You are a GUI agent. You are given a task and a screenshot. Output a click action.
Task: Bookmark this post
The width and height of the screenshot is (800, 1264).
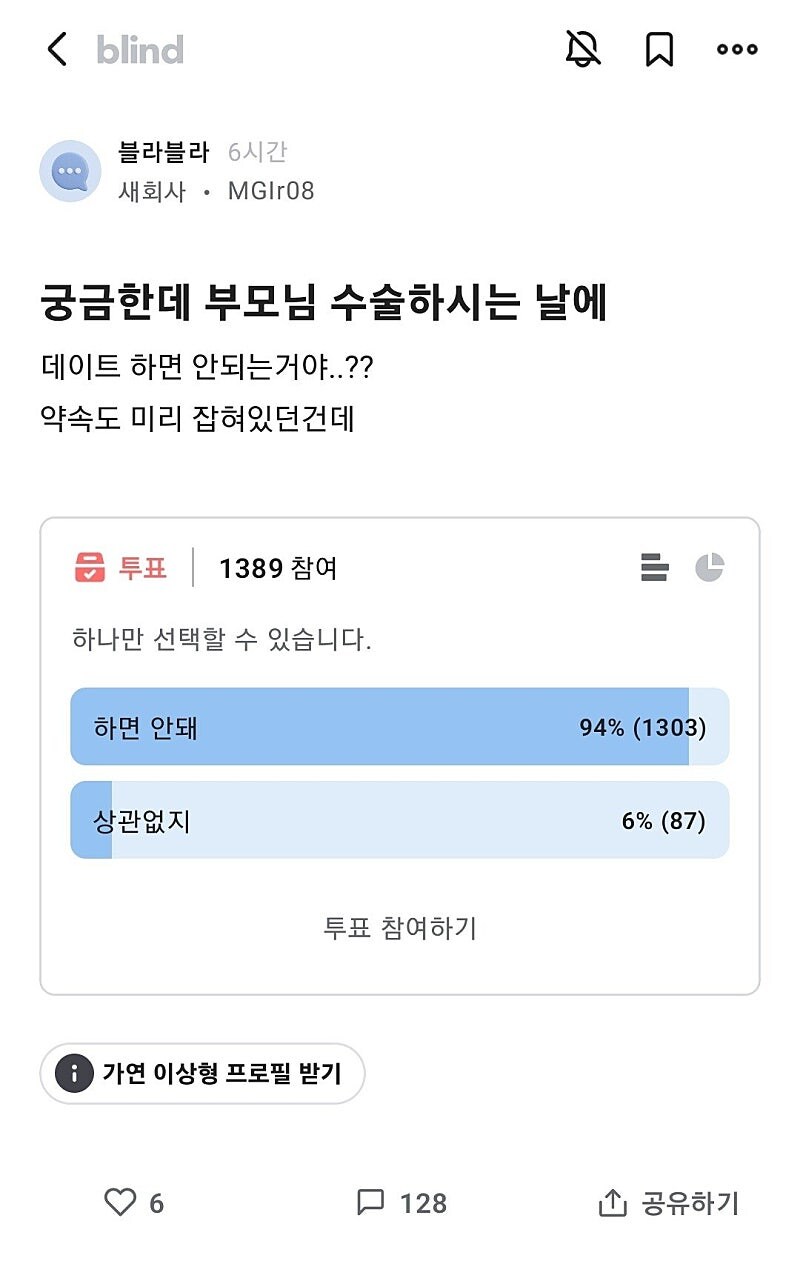click(x=660, y=49)
